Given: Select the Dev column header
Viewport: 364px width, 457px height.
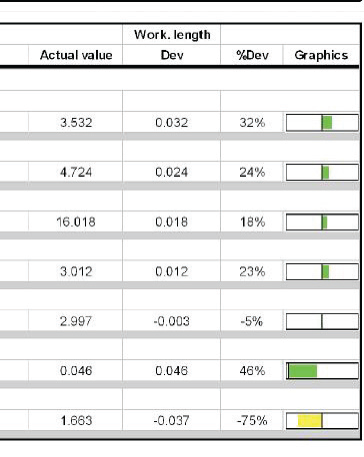Looking at the screenshot, I should click(172, 55).
